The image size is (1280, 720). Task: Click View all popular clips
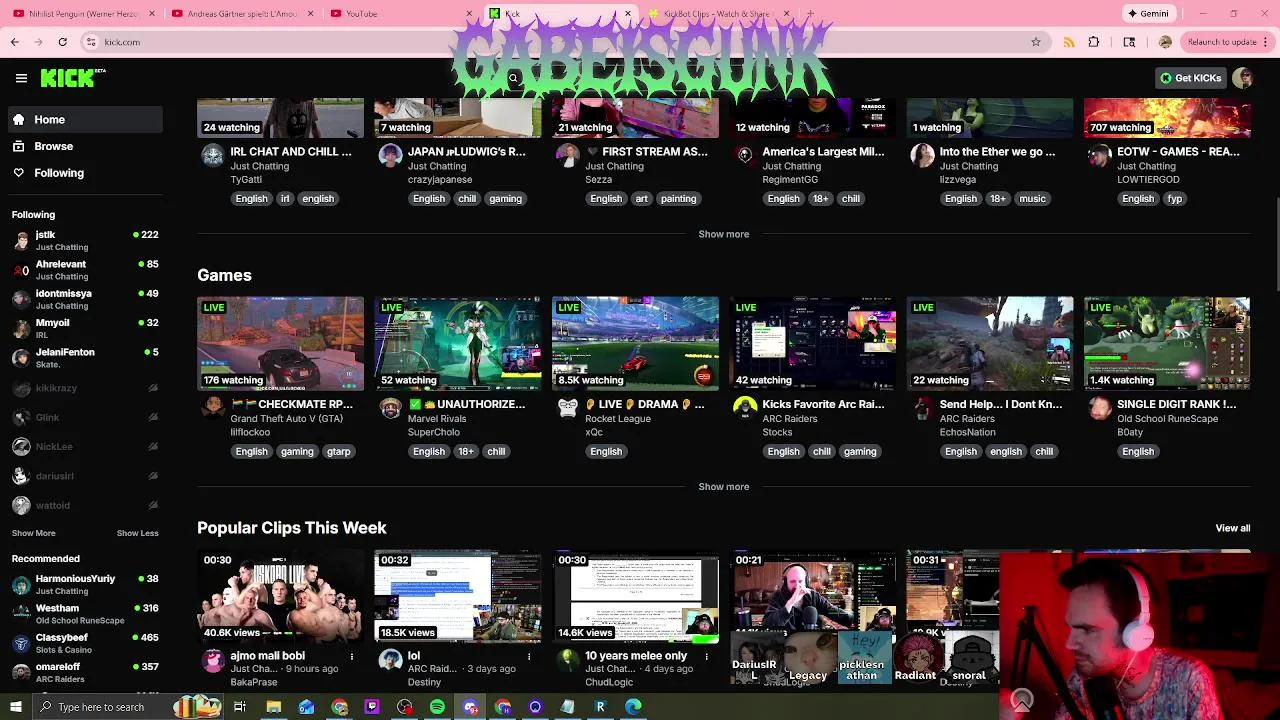pos(1232,528)
